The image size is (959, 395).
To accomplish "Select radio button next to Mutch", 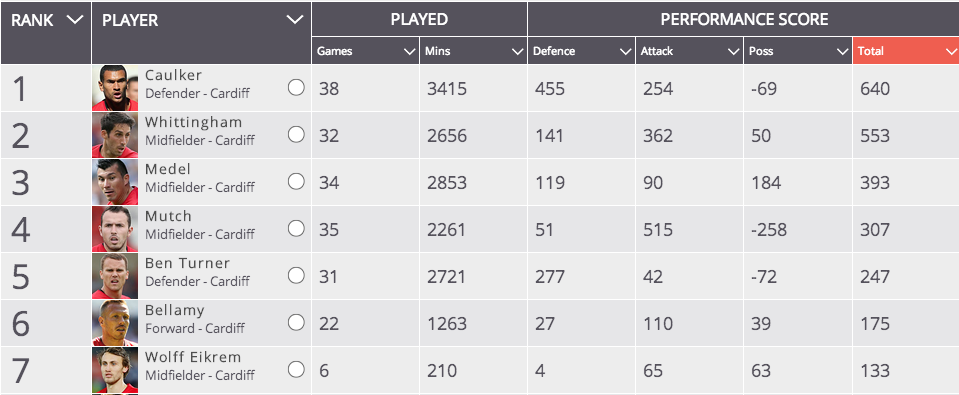I will 296,229.
